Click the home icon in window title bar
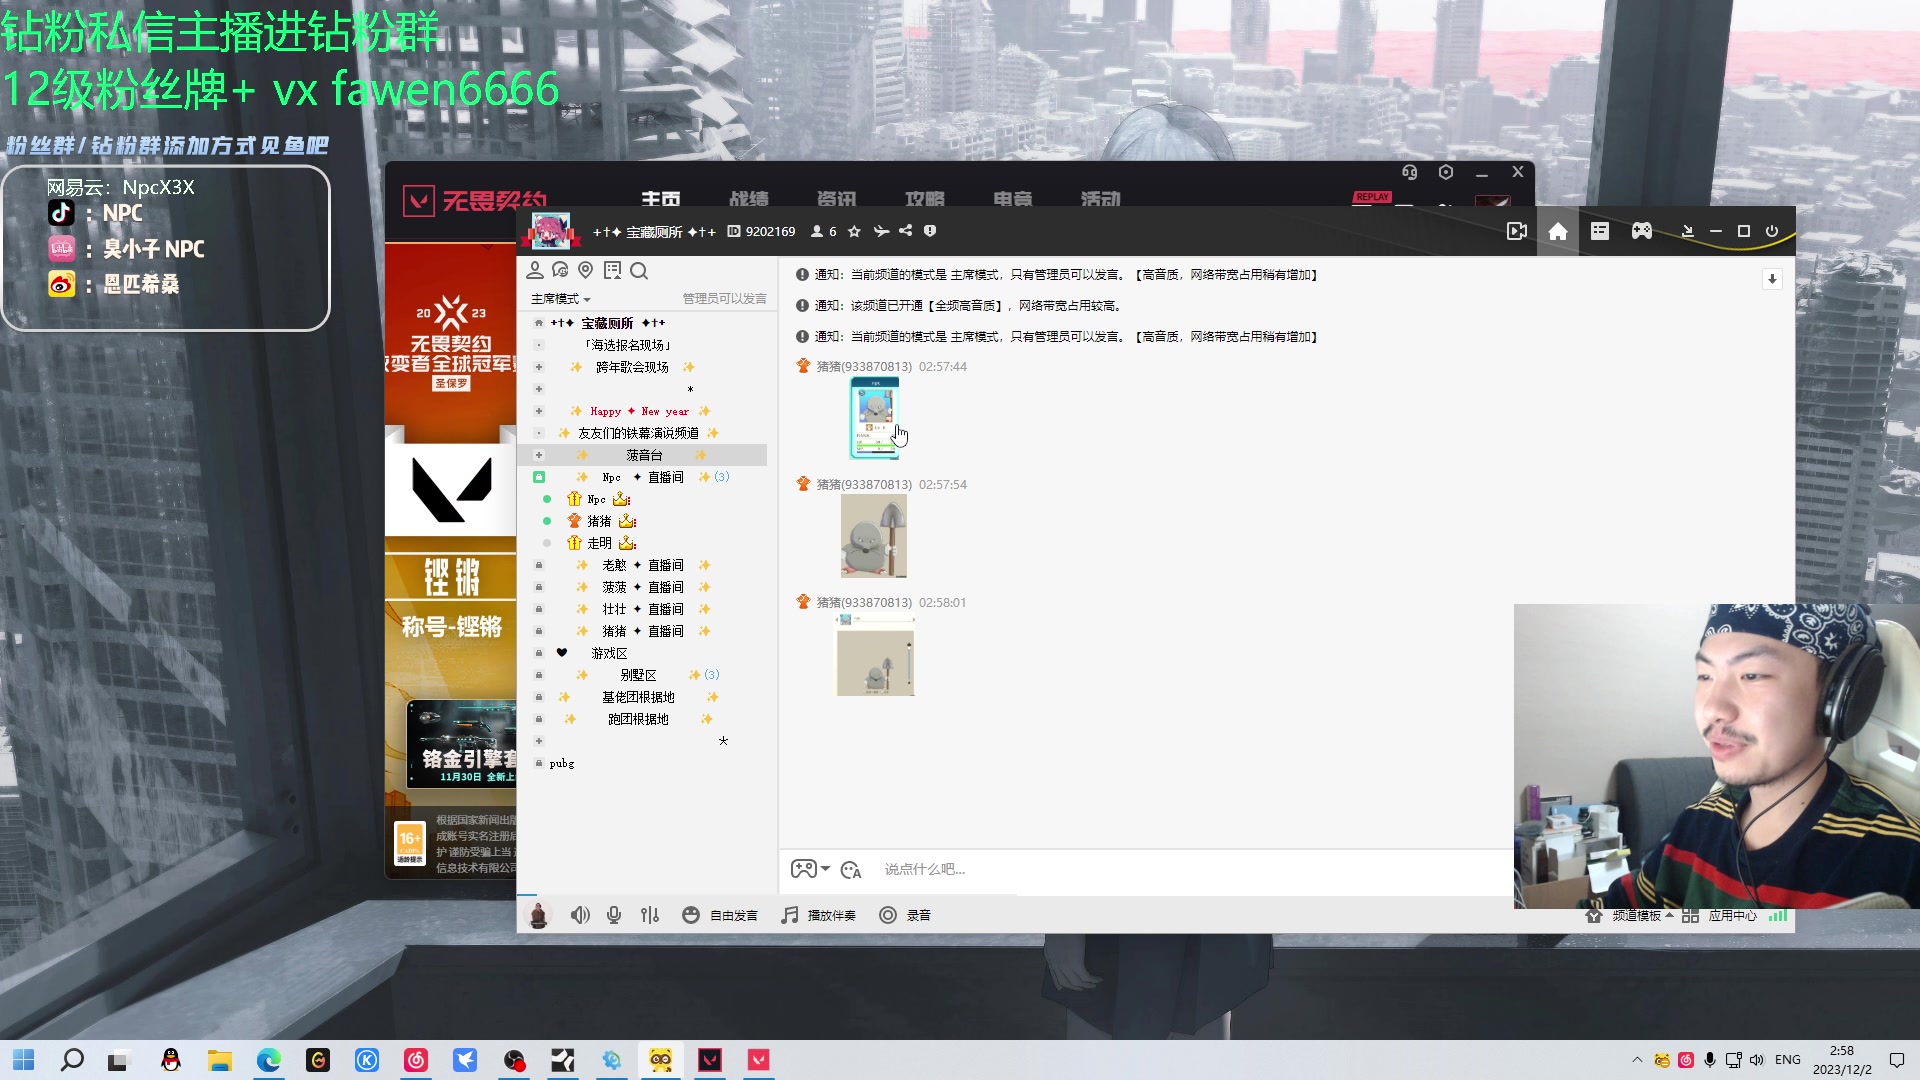1920x1080 pixels. pos(1558,231)
